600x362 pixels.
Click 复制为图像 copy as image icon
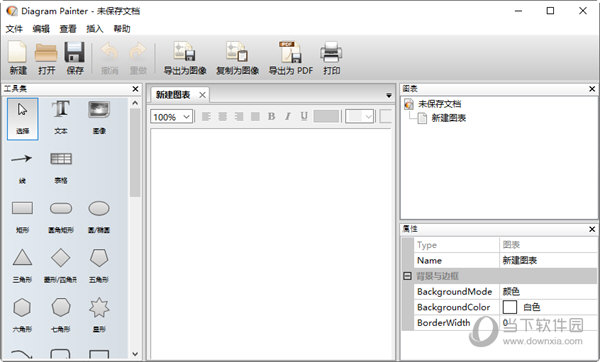pos(237,52)
